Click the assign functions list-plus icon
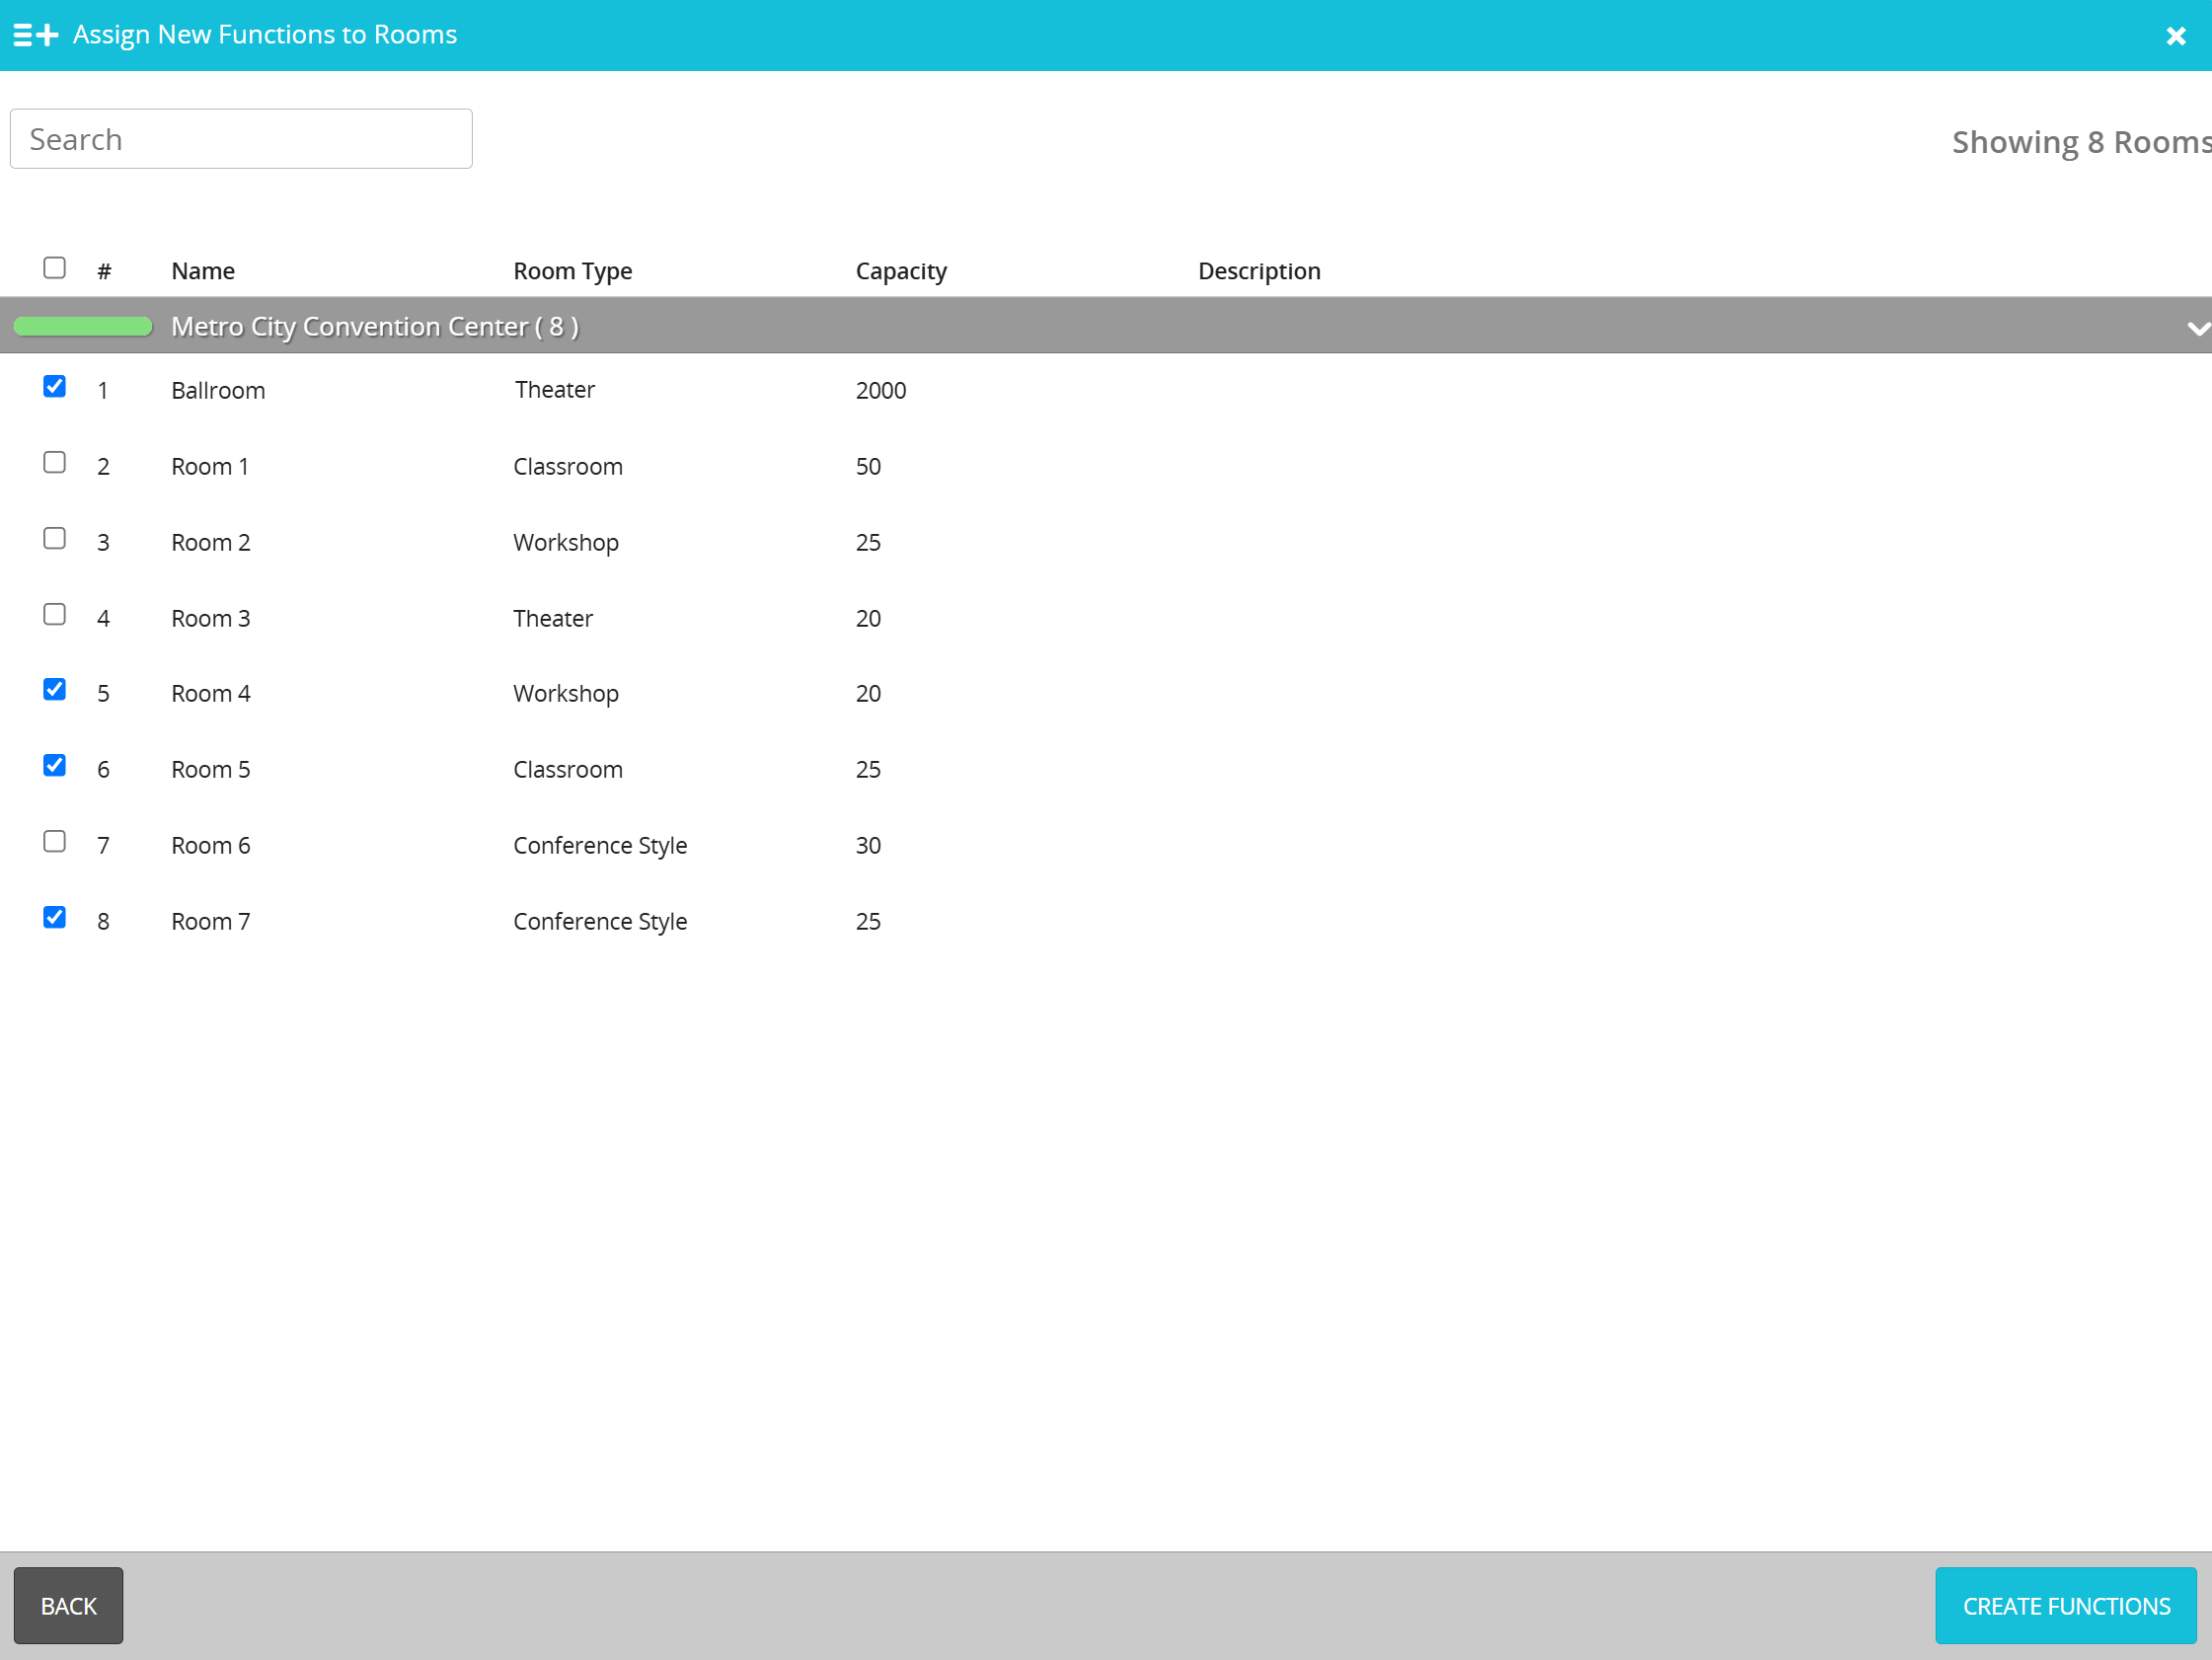Image resolution: width=2212 pixels, height=1660 pixels. 35,35
